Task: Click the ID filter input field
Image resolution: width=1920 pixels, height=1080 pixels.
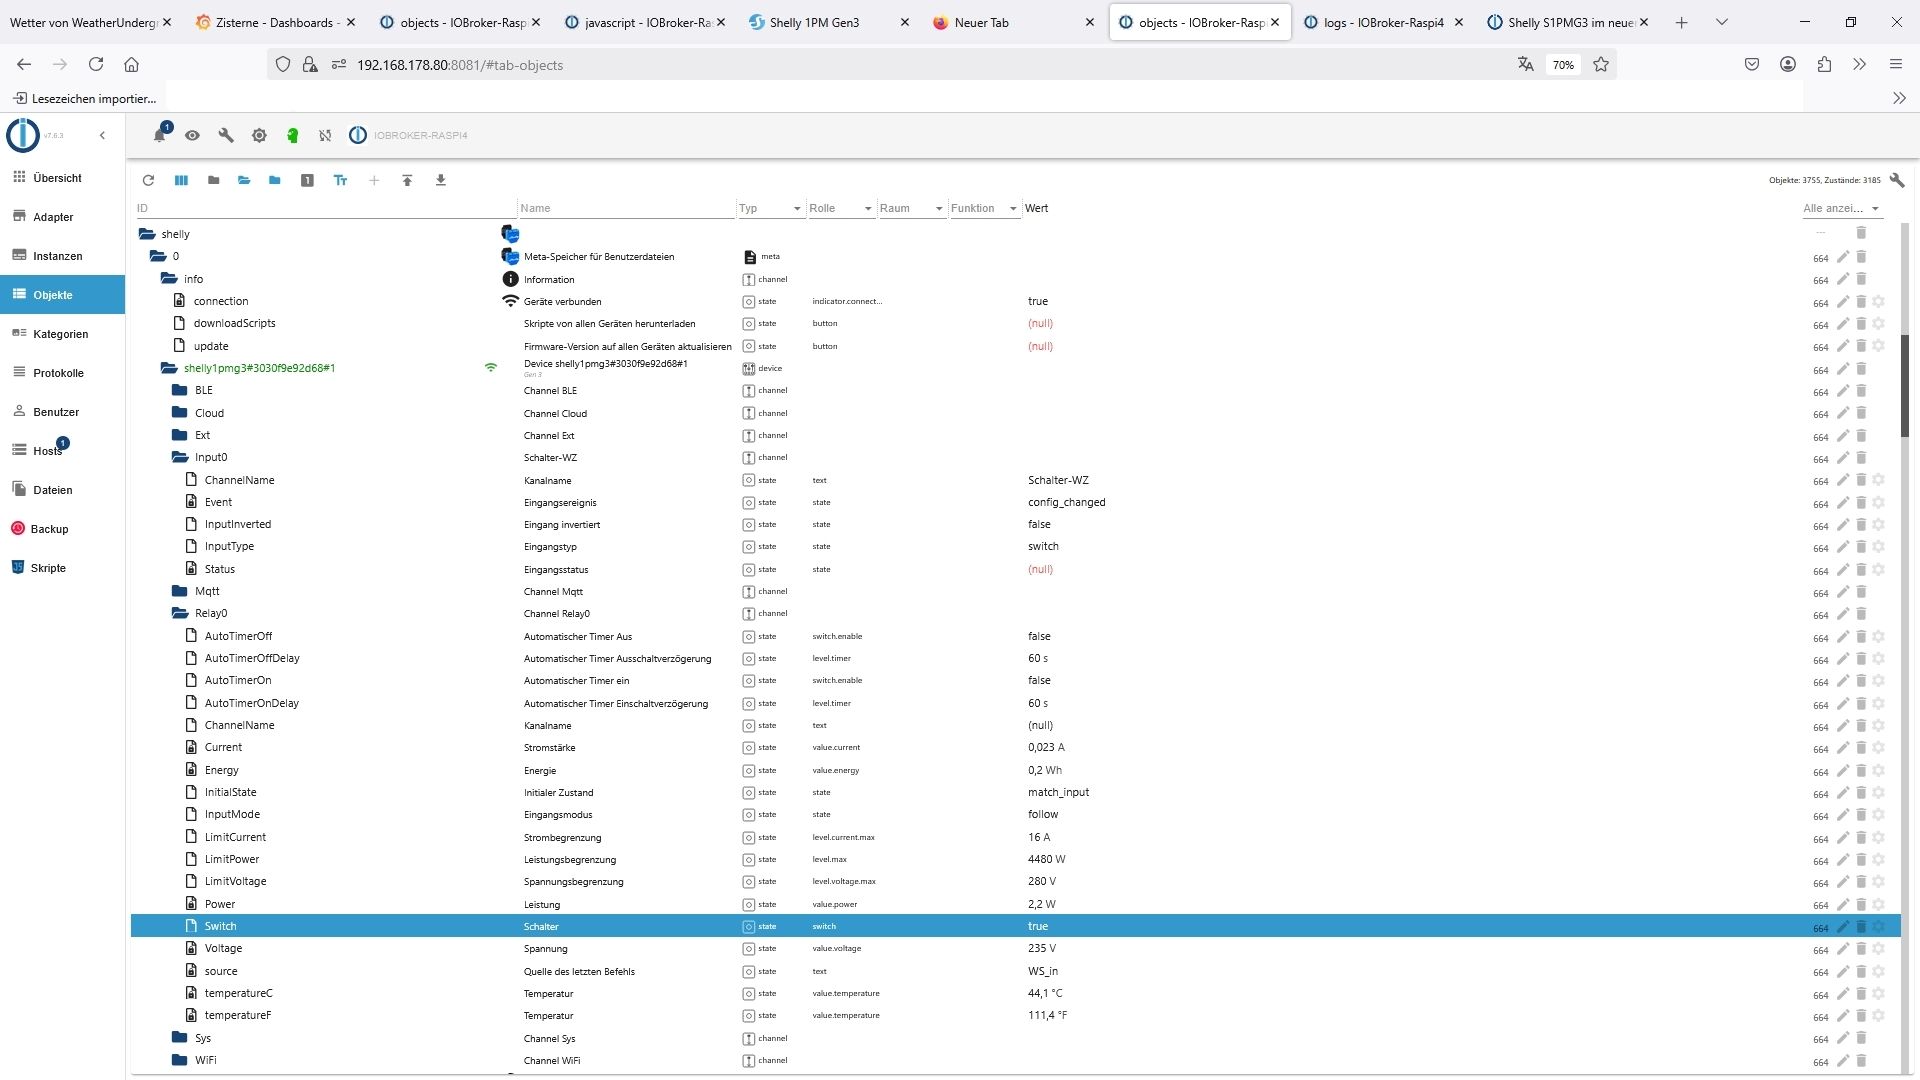Action: (x=320, y=208)
